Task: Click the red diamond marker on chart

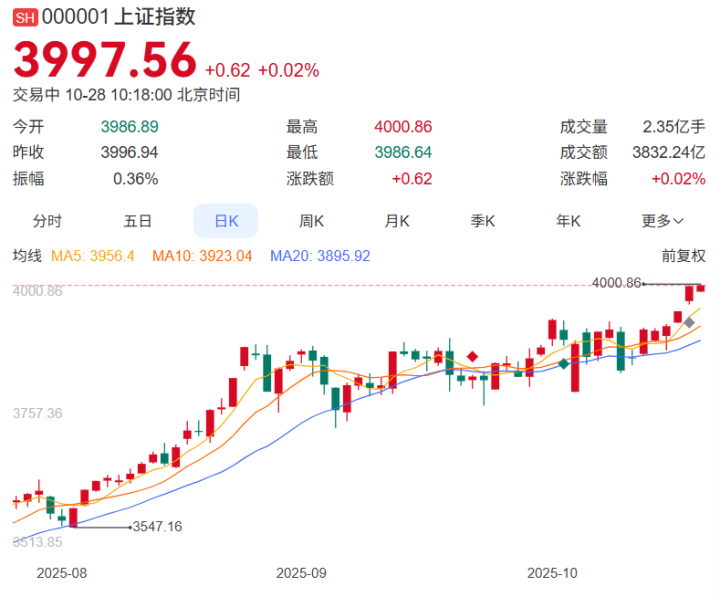Action: pyautogui.click(x=472, y=356)
